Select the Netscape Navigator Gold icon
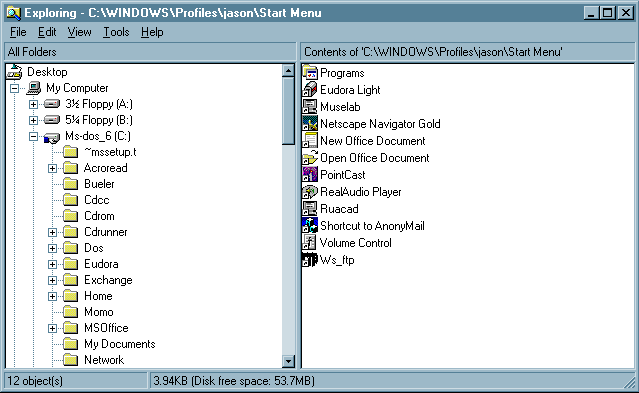Screen dimensions: 639x393 310,124
